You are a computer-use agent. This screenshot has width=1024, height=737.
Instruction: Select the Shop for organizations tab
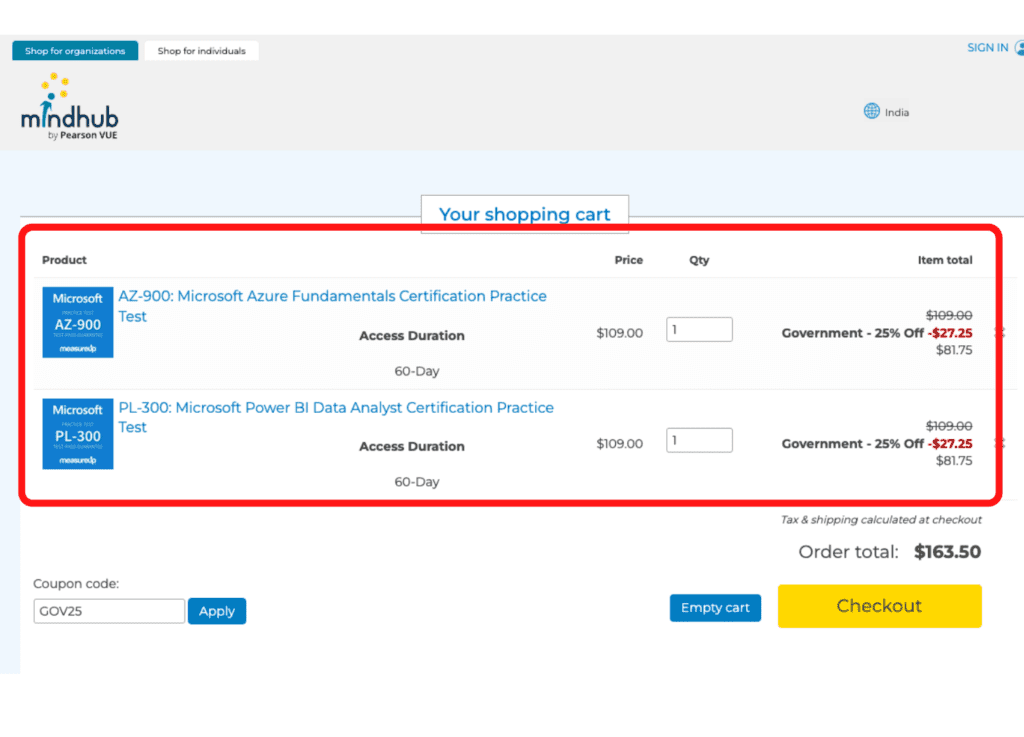[74, 50]
